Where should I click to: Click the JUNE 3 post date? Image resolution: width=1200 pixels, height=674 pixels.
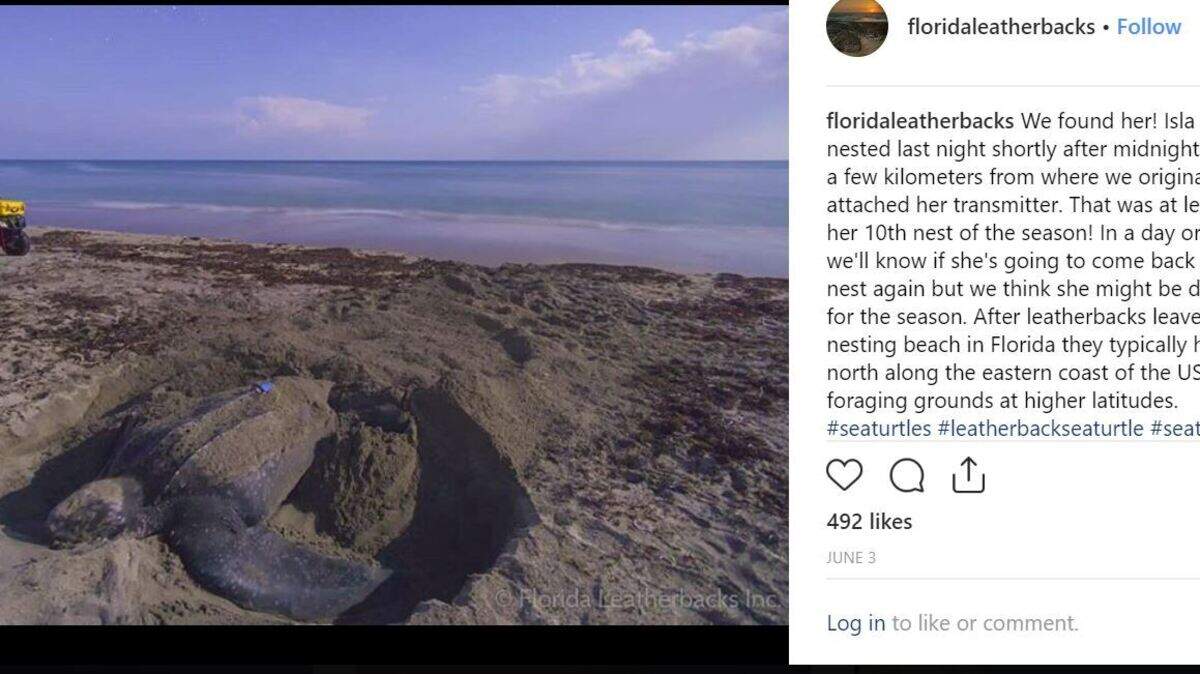pyautogui.click(x=851, y=558)
